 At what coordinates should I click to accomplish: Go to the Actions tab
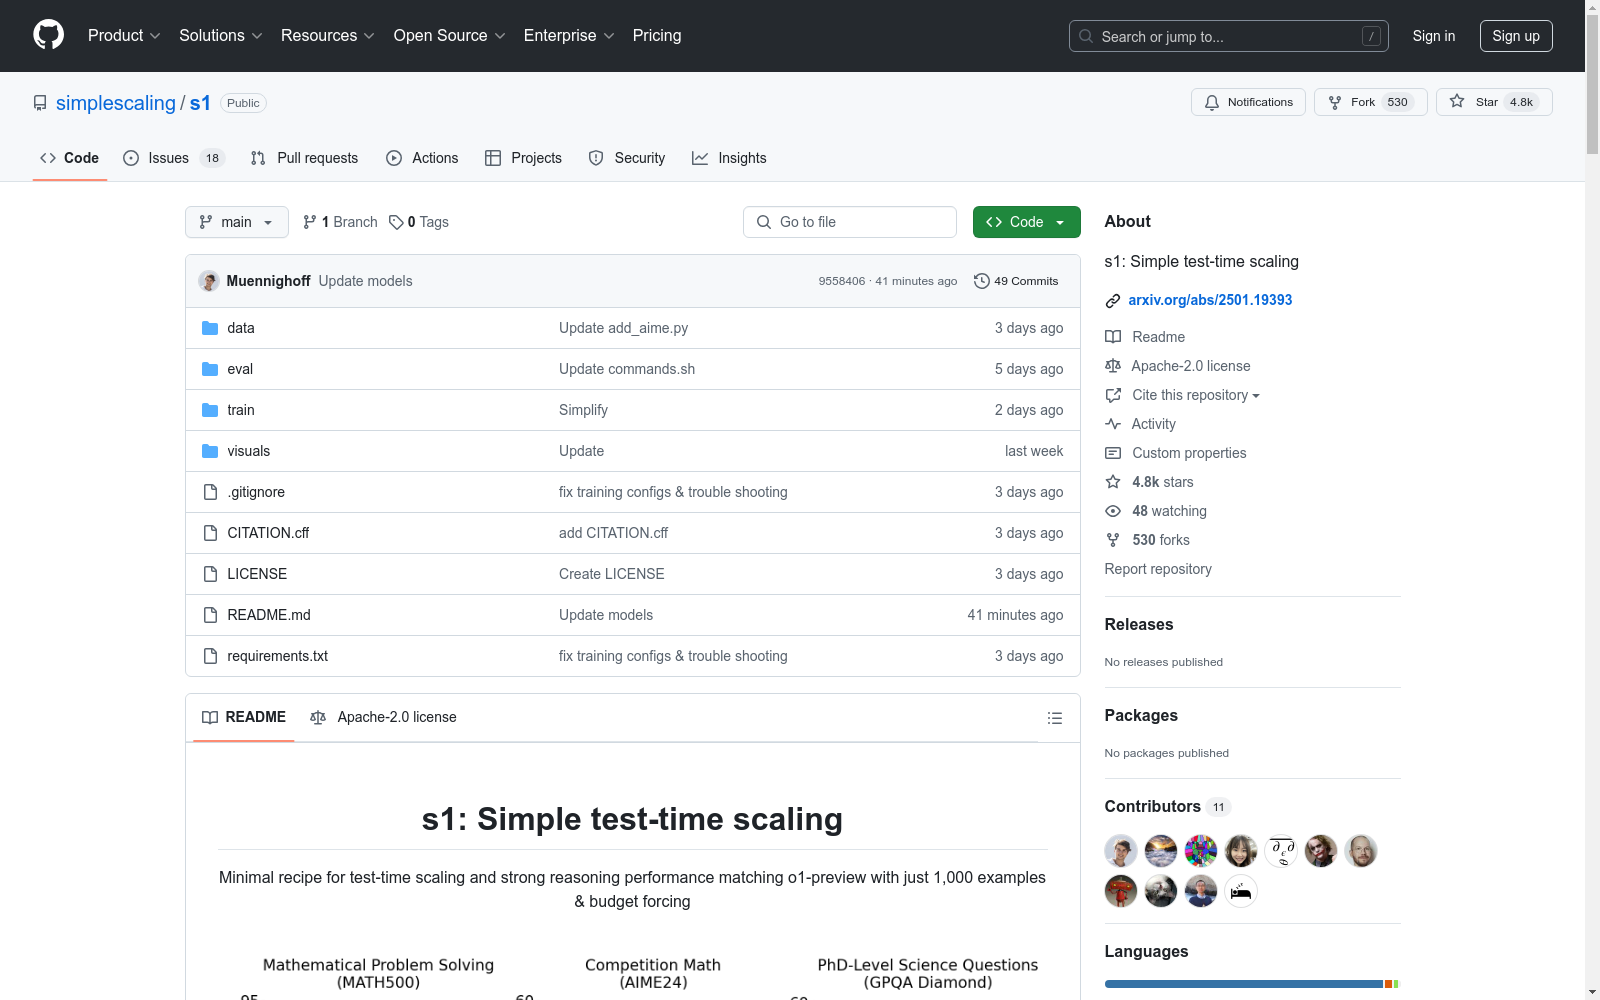(422, 158)
